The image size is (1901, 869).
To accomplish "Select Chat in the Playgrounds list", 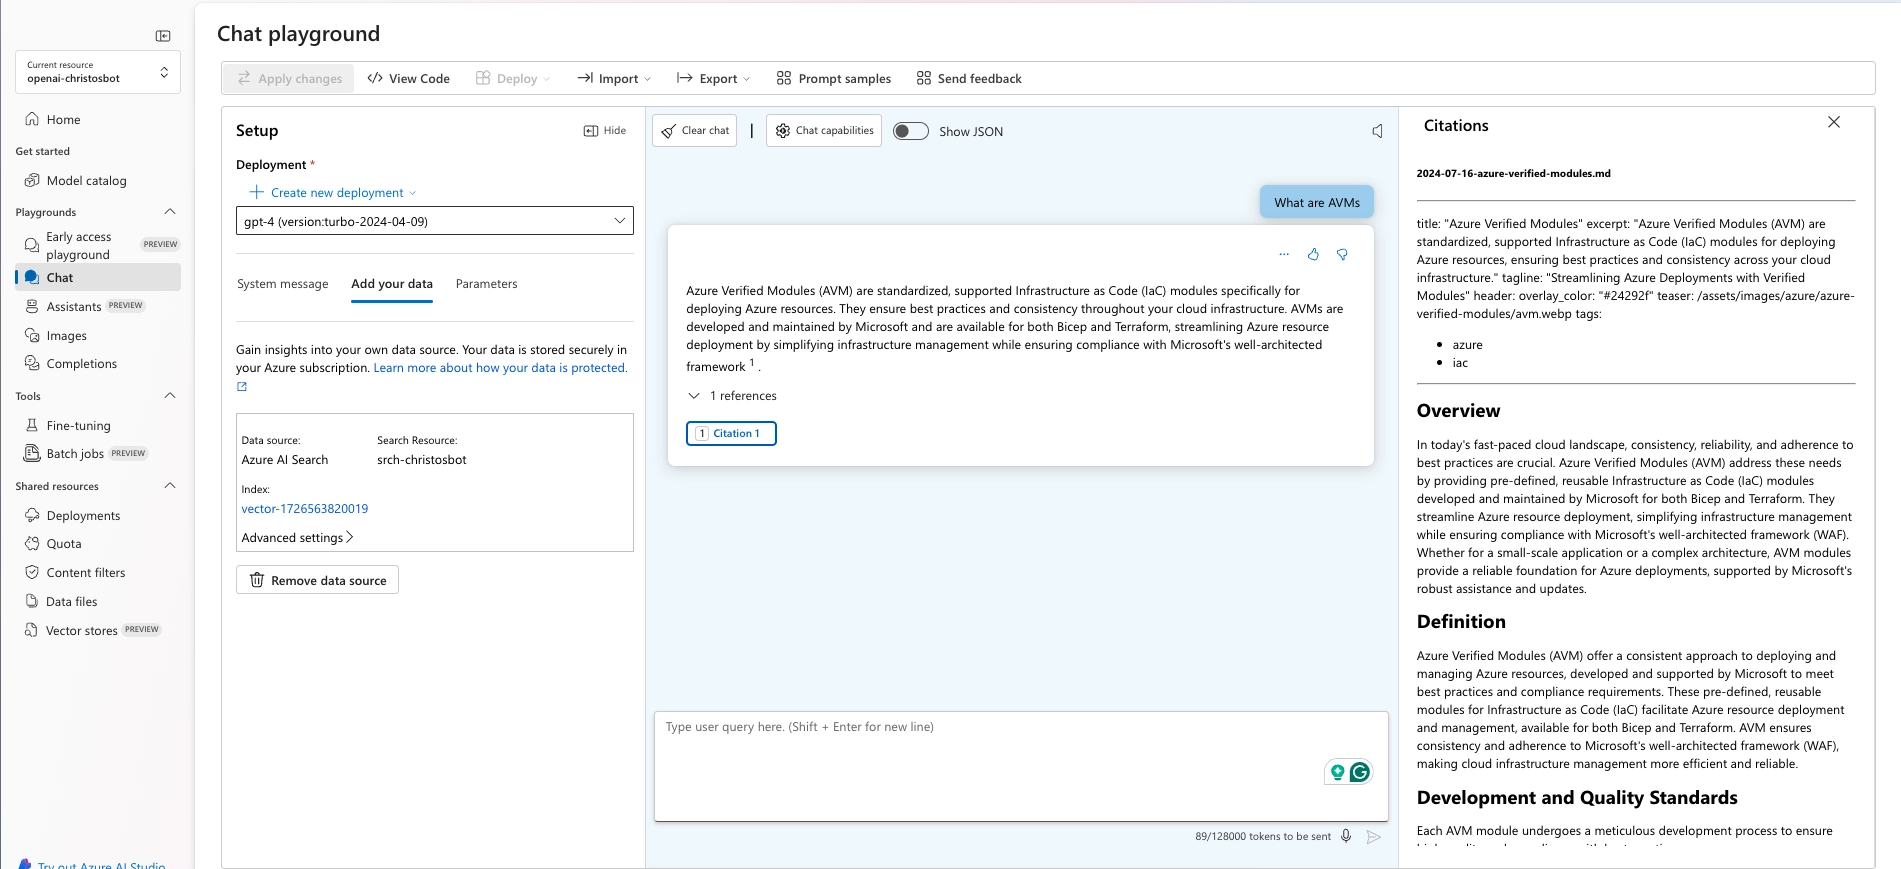I will pos(98,277).
